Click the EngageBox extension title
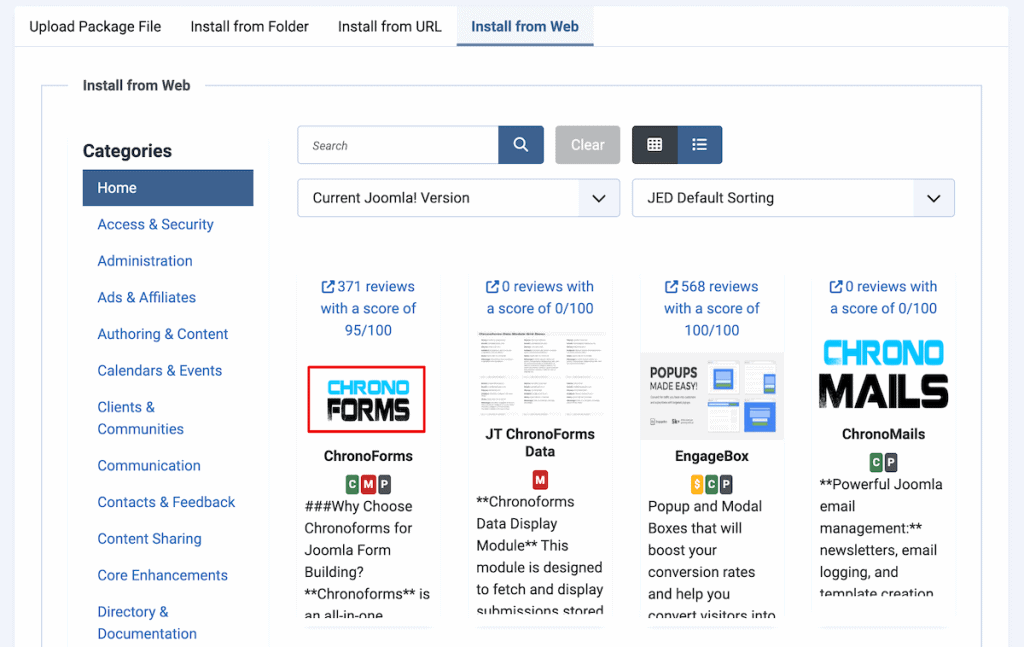 712,456
